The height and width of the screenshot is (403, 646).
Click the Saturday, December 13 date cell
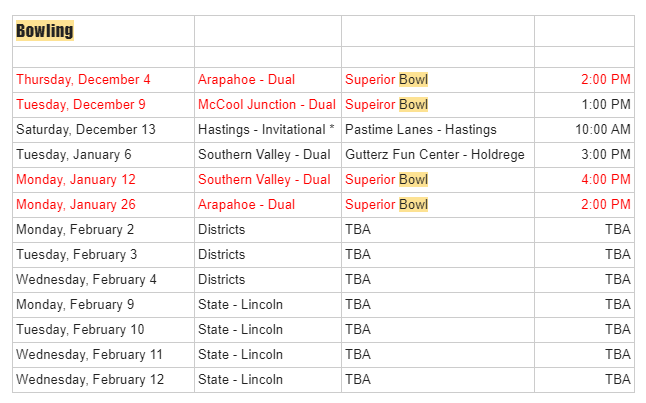coord(86,130)
